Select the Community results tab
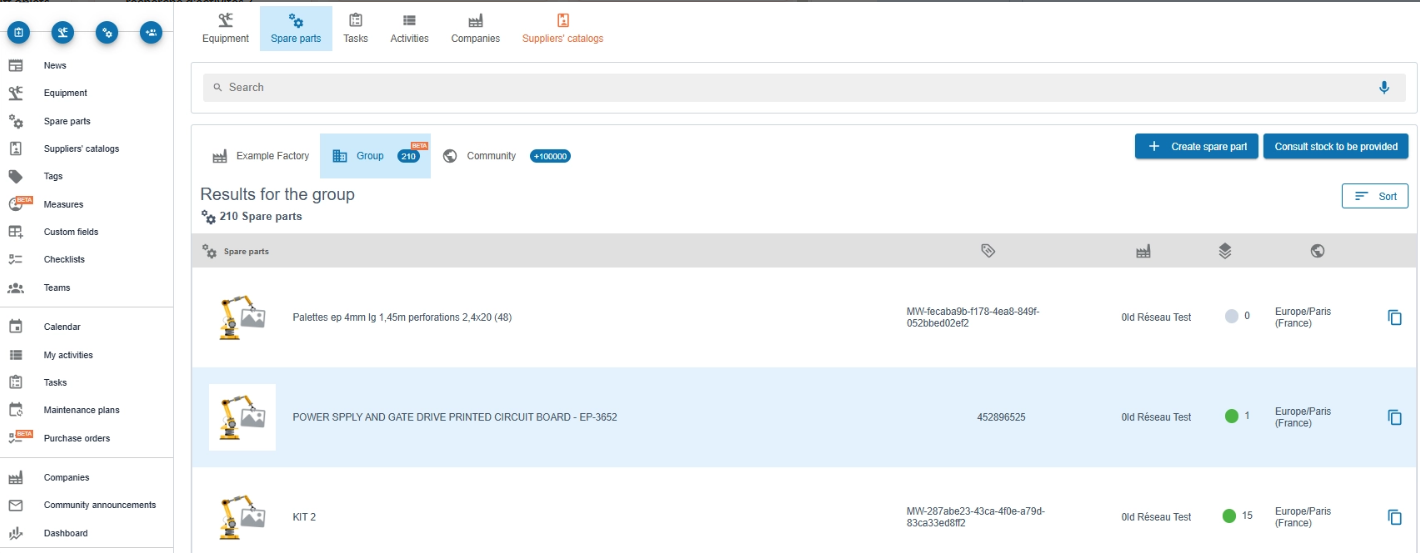The height and width of the screenshot is (553, 1420). pyautogui.click(x=491, y=156)
